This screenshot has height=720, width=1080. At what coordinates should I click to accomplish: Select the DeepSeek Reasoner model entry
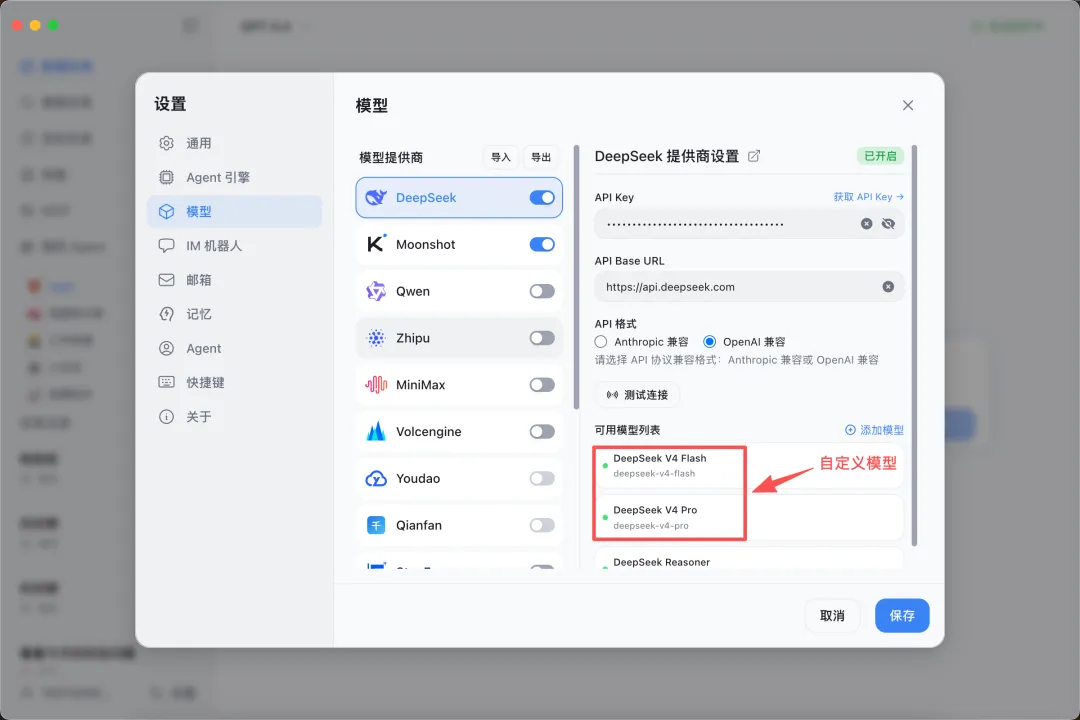coord(749,558)
